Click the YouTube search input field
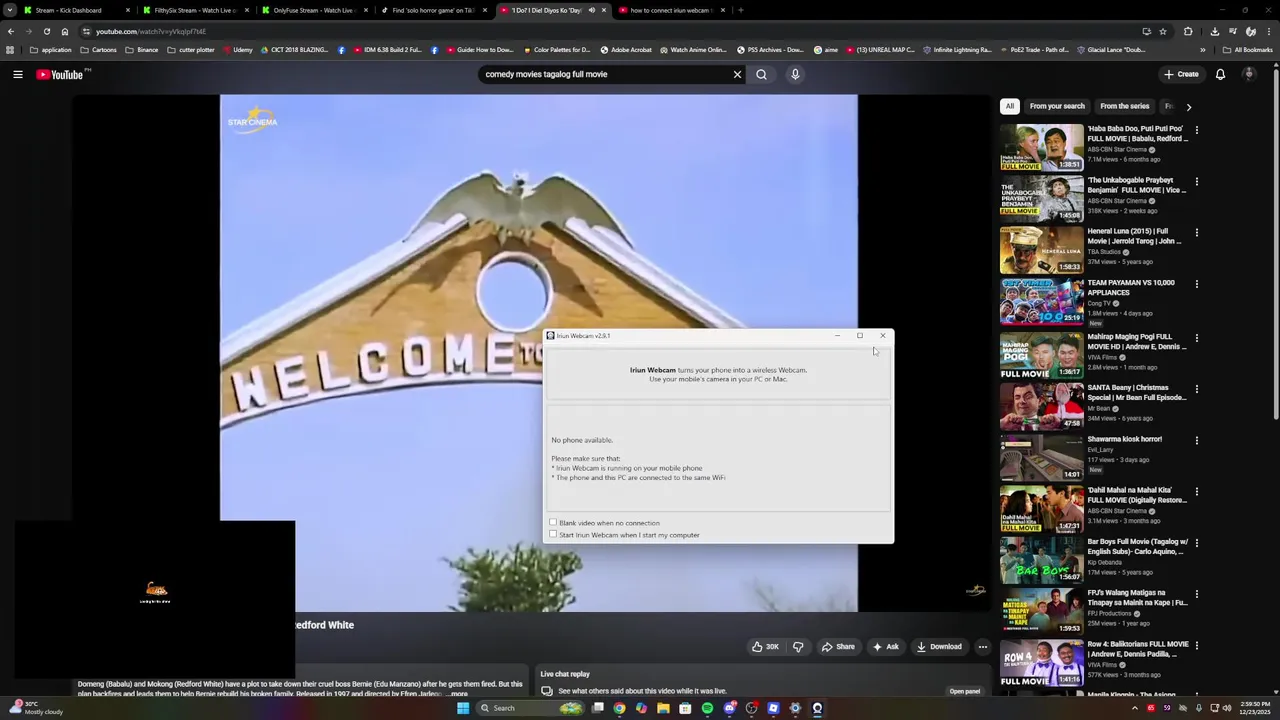This screenshot has width=1280, height=720. [605, 74]
